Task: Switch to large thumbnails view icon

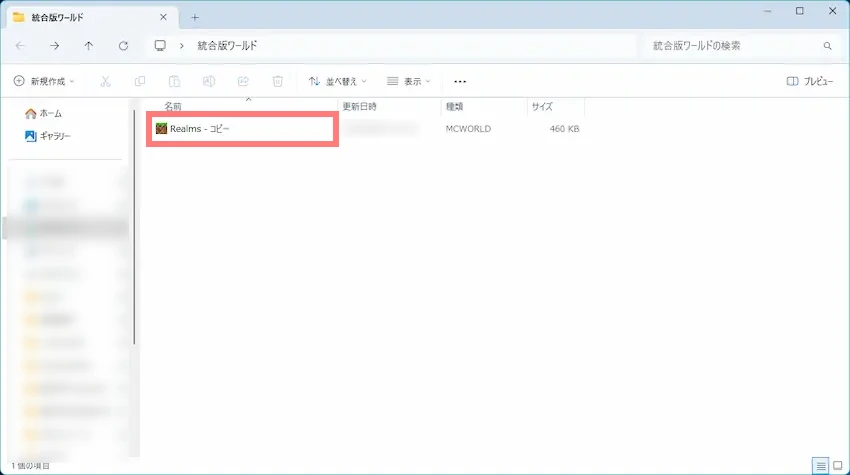Action: (837, 466)
